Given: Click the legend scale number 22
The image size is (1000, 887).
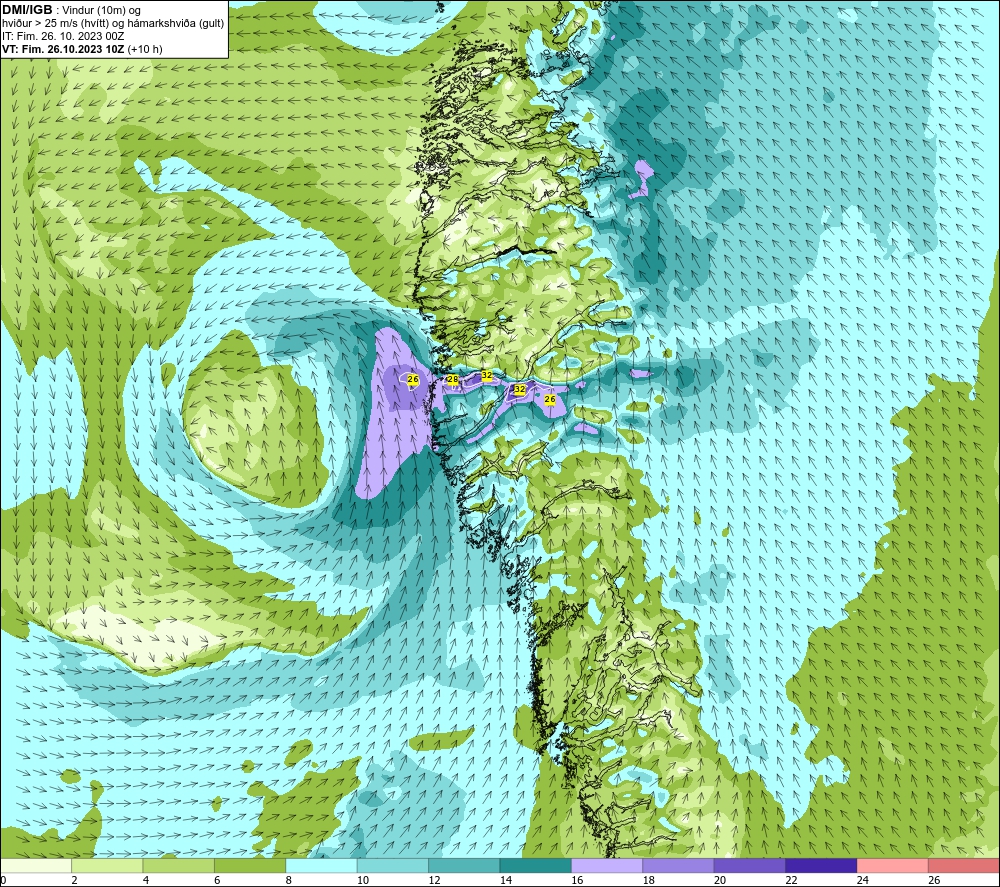Looking at the screenshot, I should [x=791, y=880].
